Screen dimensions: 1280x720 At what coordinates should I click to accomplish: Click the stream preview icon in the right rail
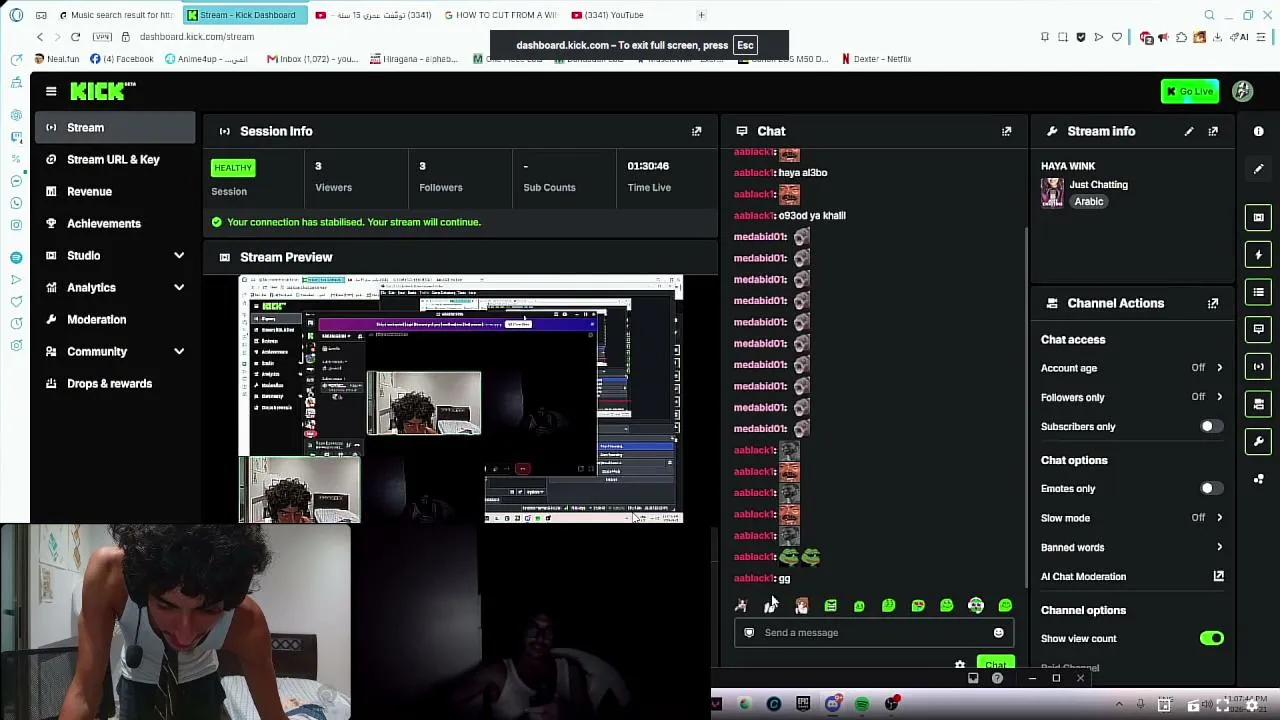click(x=1259, y=217)
